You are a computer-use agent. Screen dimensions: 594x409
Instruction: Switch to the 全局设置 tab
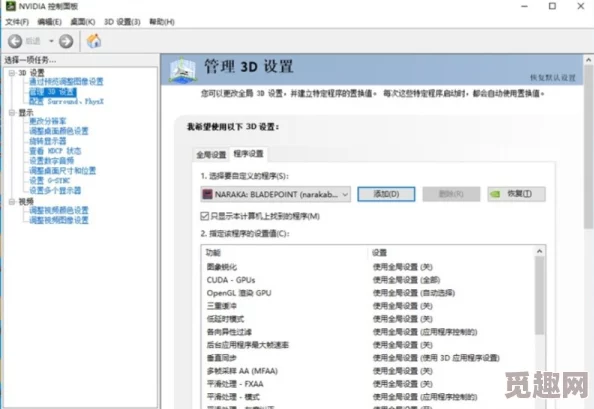211,155
